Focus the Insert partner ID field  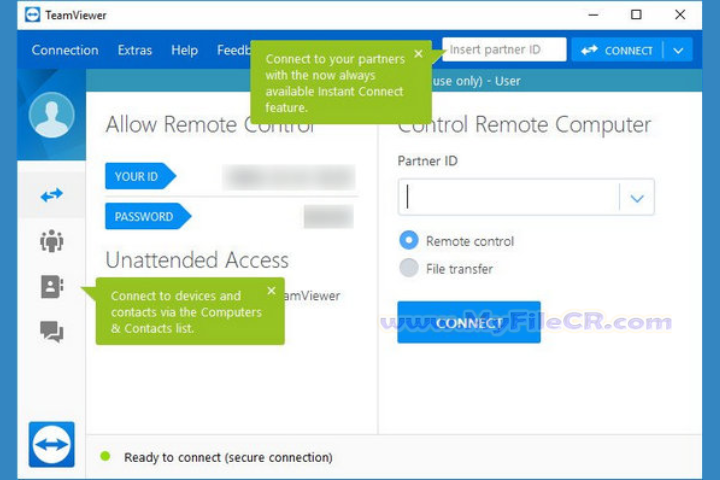504,50
